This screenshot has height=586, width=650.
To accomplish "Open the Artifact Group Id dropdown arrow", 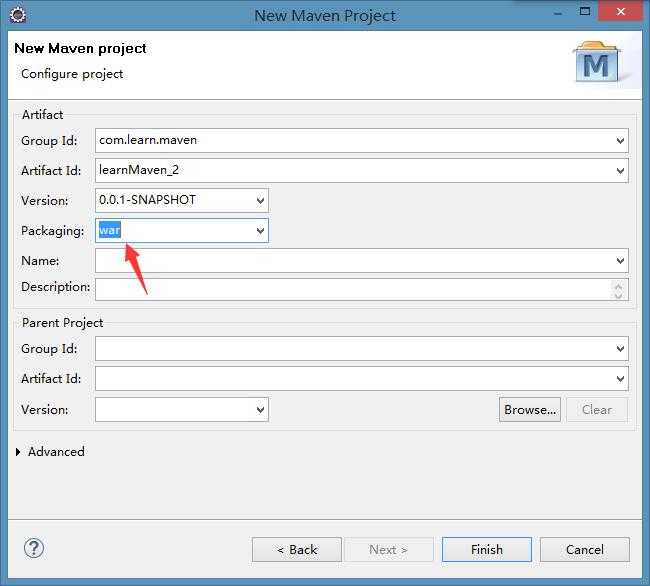I will pos(620,141).
